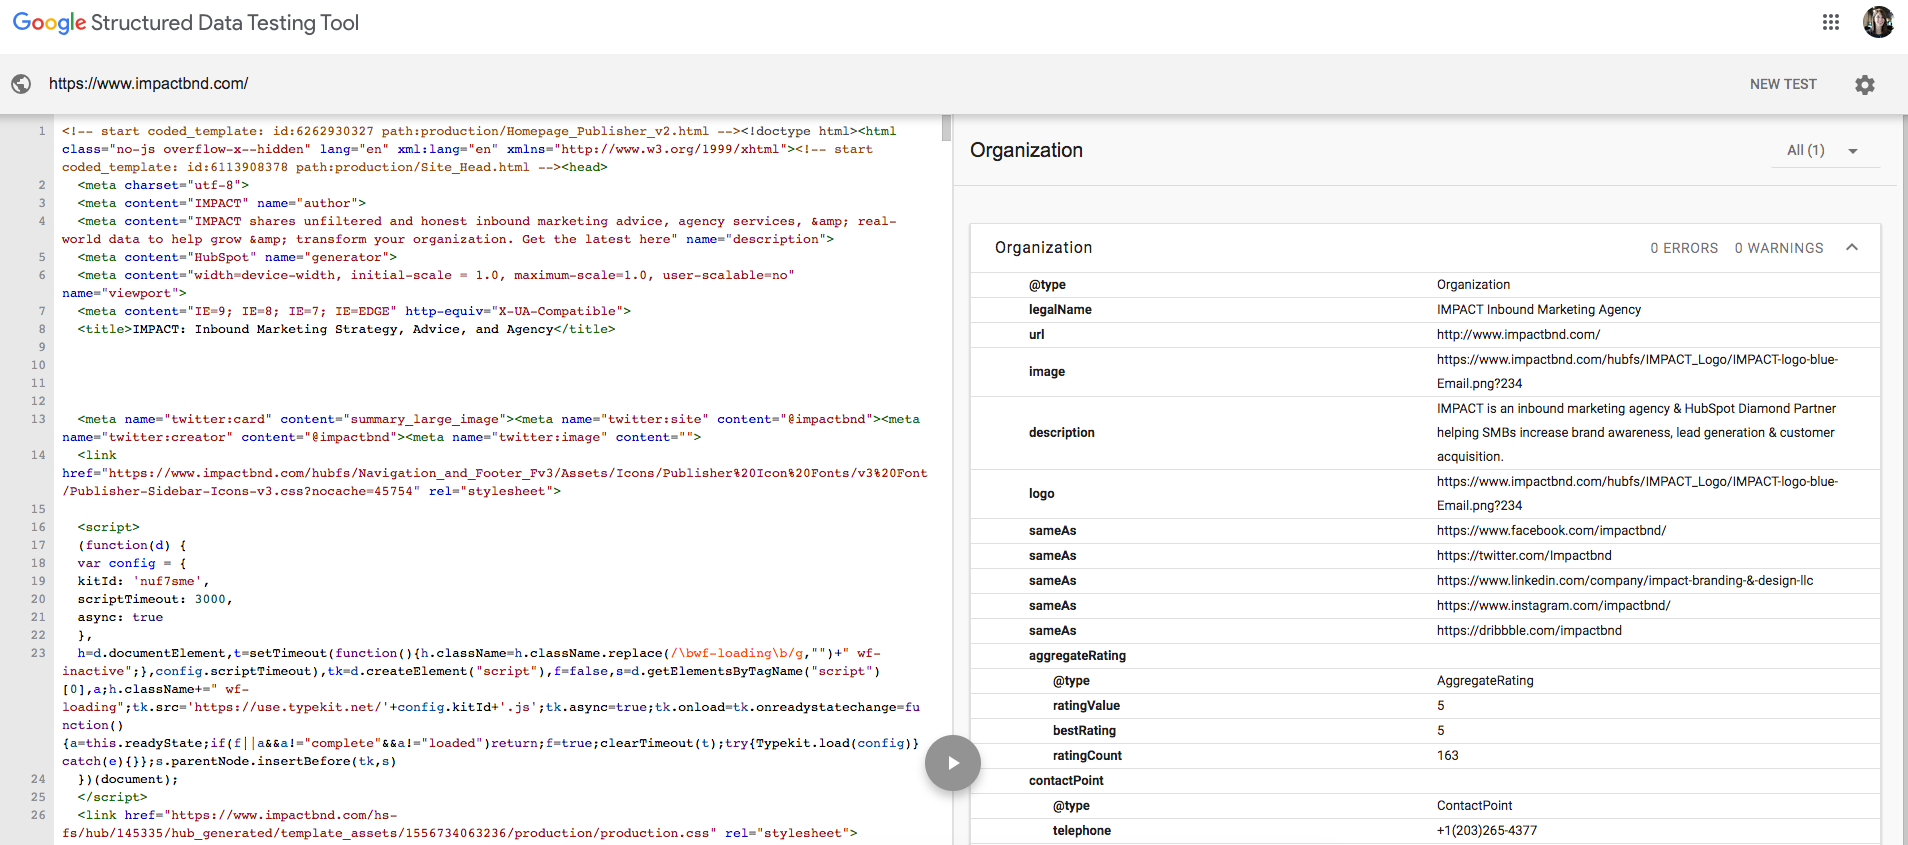Open the user account avatar
This screenshot has height=845, width=1908.
point(1878,22)
